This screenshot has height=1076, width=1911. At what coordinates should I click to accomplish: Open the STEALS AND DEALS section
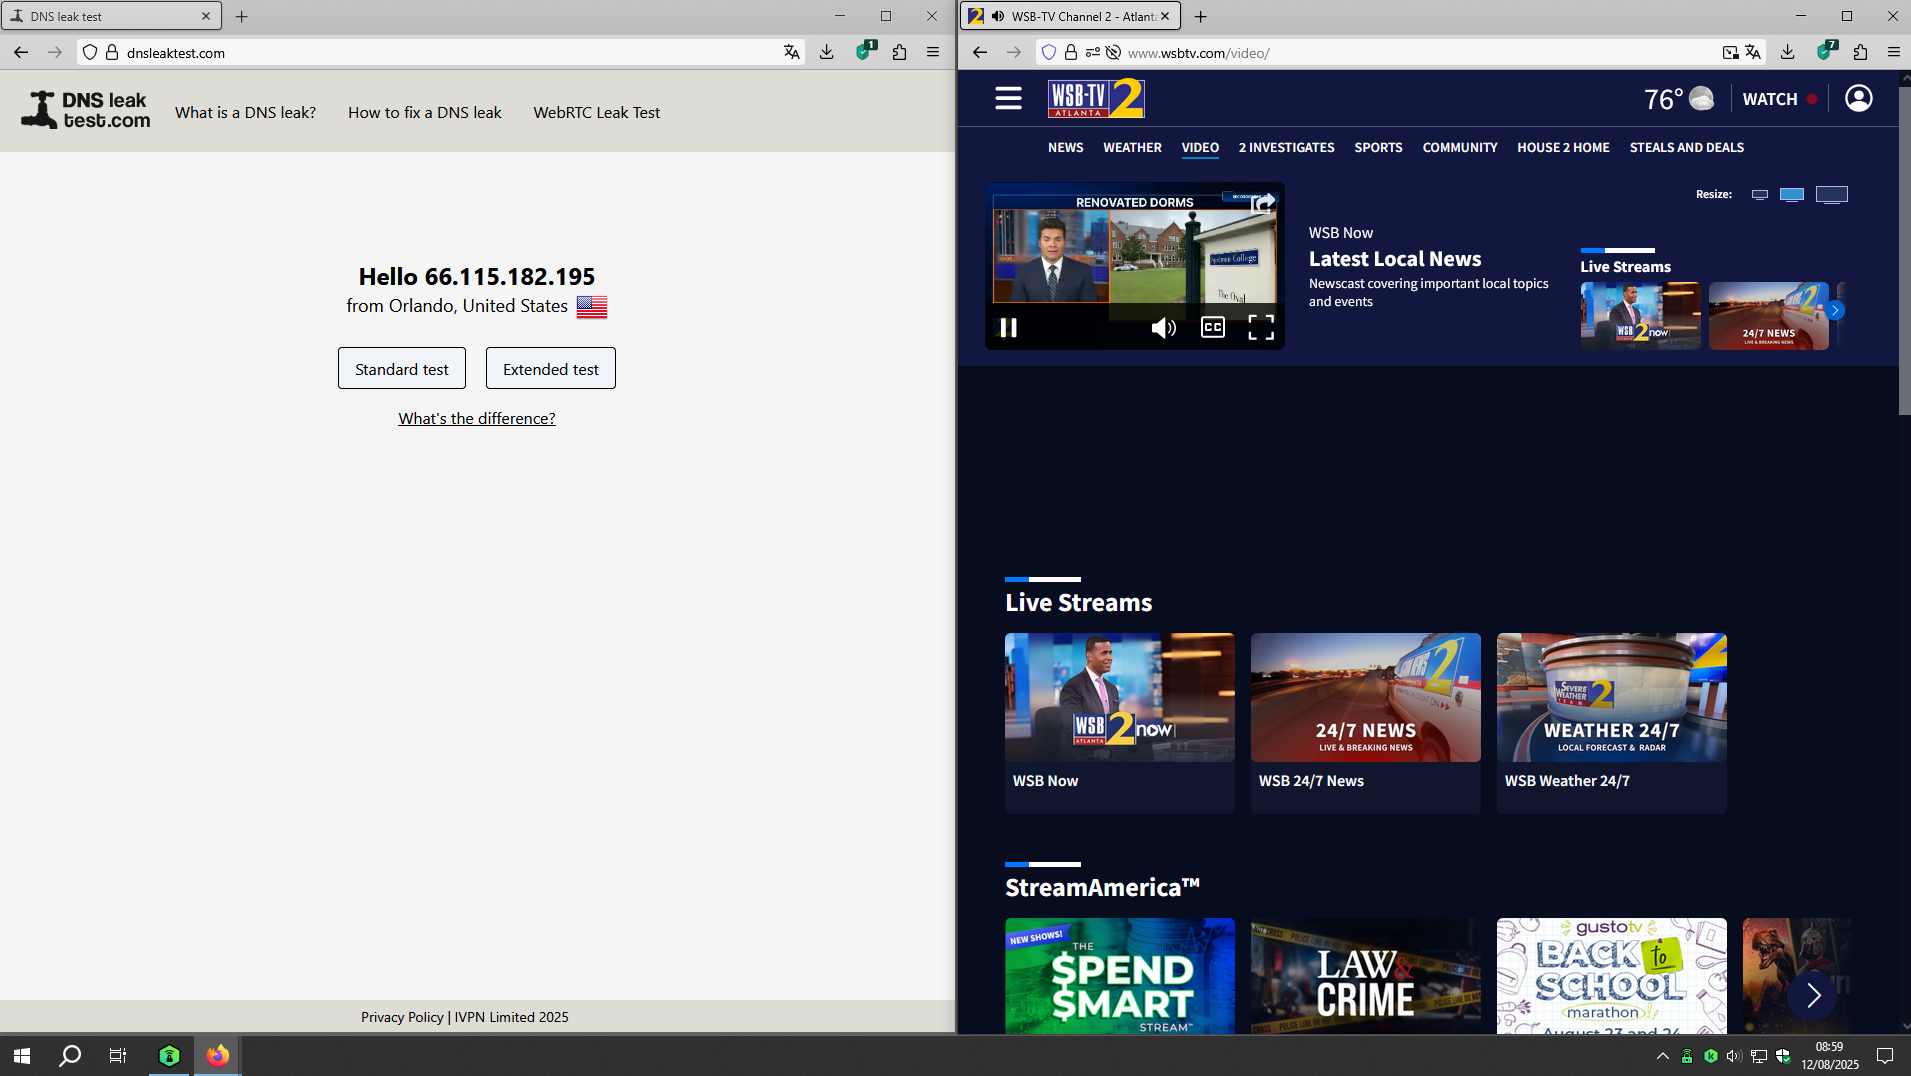point(1687,147)
